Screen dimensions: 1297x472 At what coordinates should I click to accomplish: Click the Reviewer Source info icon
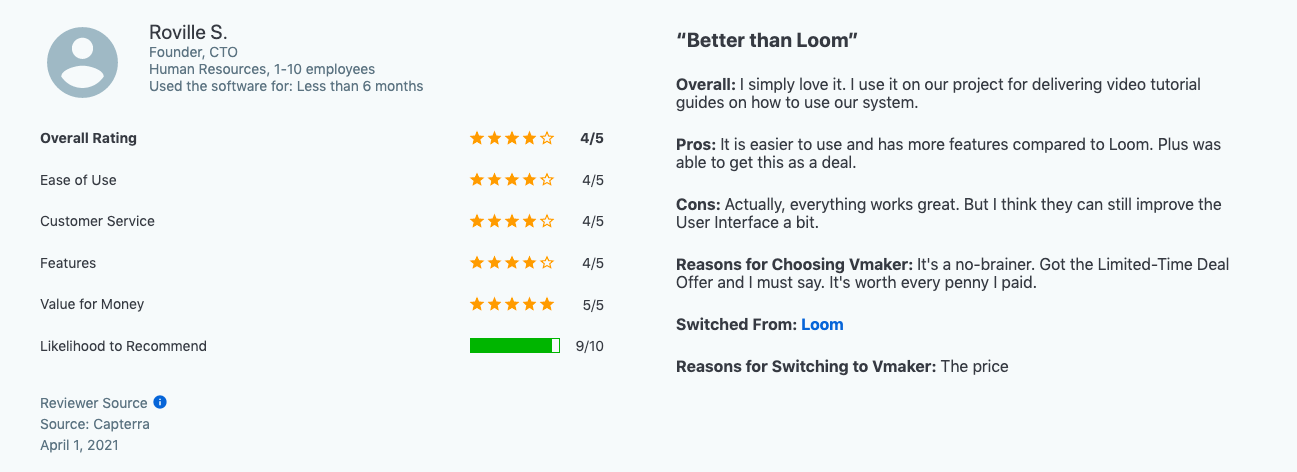(160, 402)
